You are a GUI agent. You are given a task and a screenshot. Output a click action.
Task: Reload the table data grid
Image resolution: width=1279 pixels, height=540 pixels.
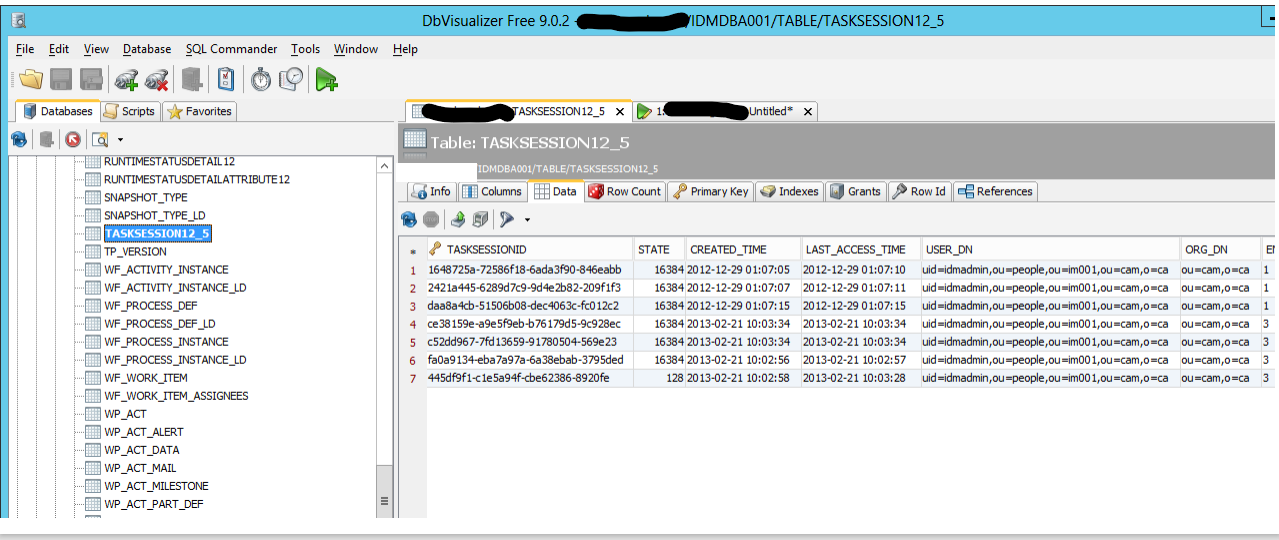409,219
